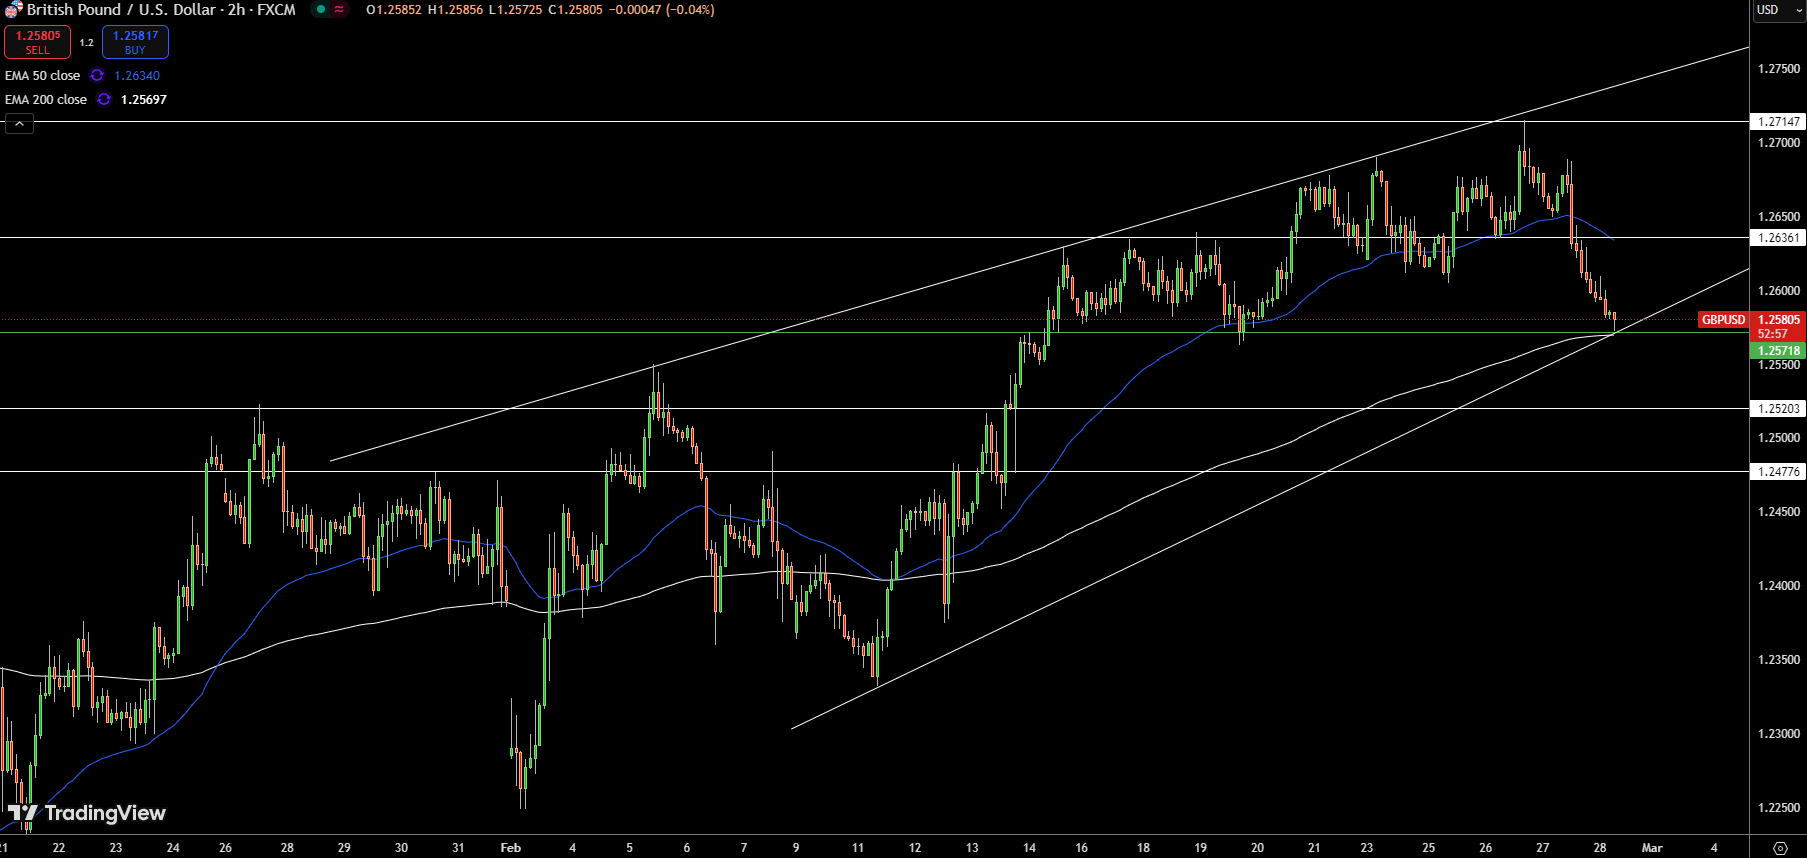Click the low price value L1.25725
Viewport: 1807px width, 858px height.
tap(515, 10)
